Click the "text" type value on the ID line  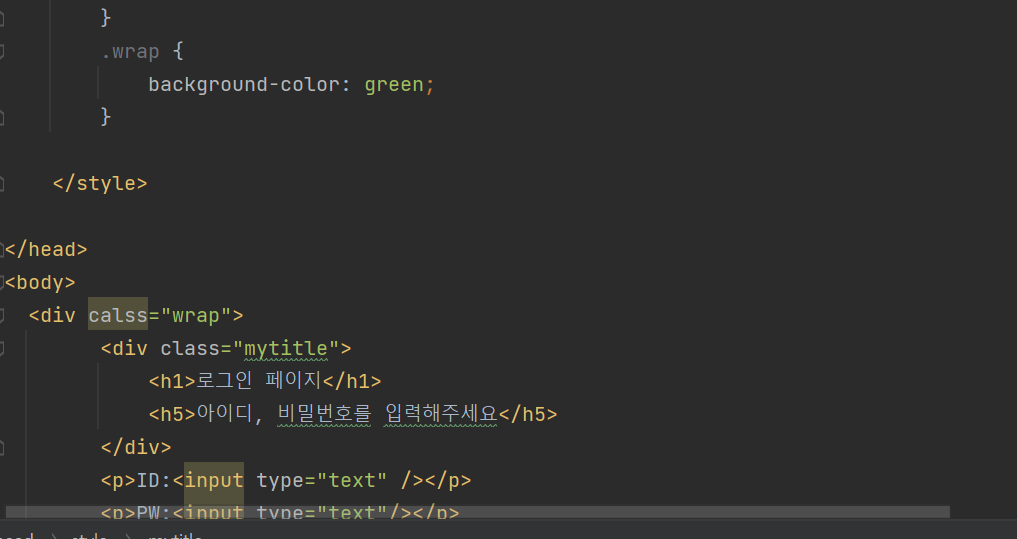352,480
